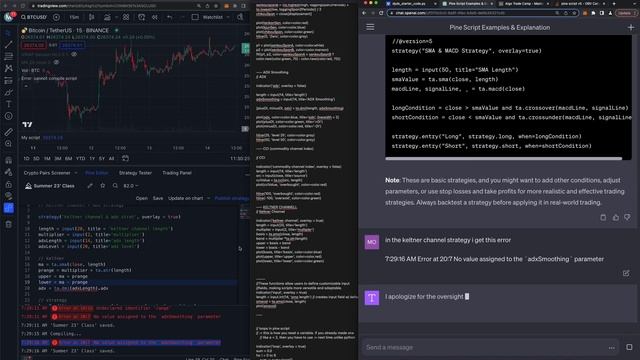Click the Pine Editor search magnifier icon
This screenshot has height=360, width=640.
115,186
